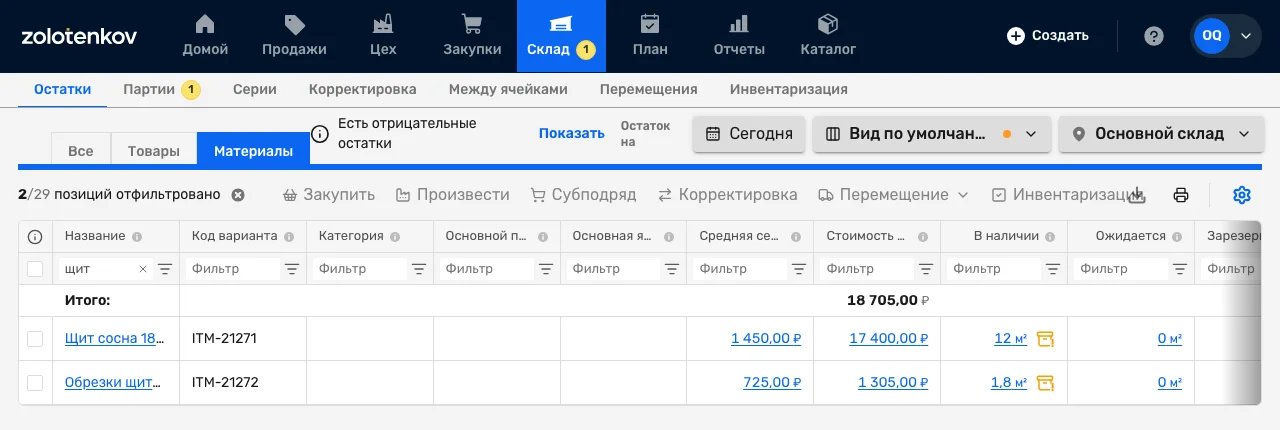Image resolution: width=1280 pixels, height=430 pixels.
Task: Click the Зарезервировано filter input
Action: point(1228,269)
